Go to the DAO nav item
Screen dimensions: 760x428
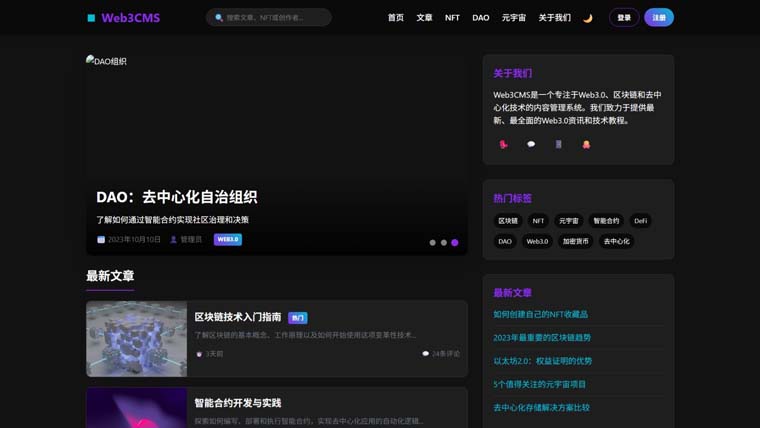pyautogui.click(x=481, y=17)
